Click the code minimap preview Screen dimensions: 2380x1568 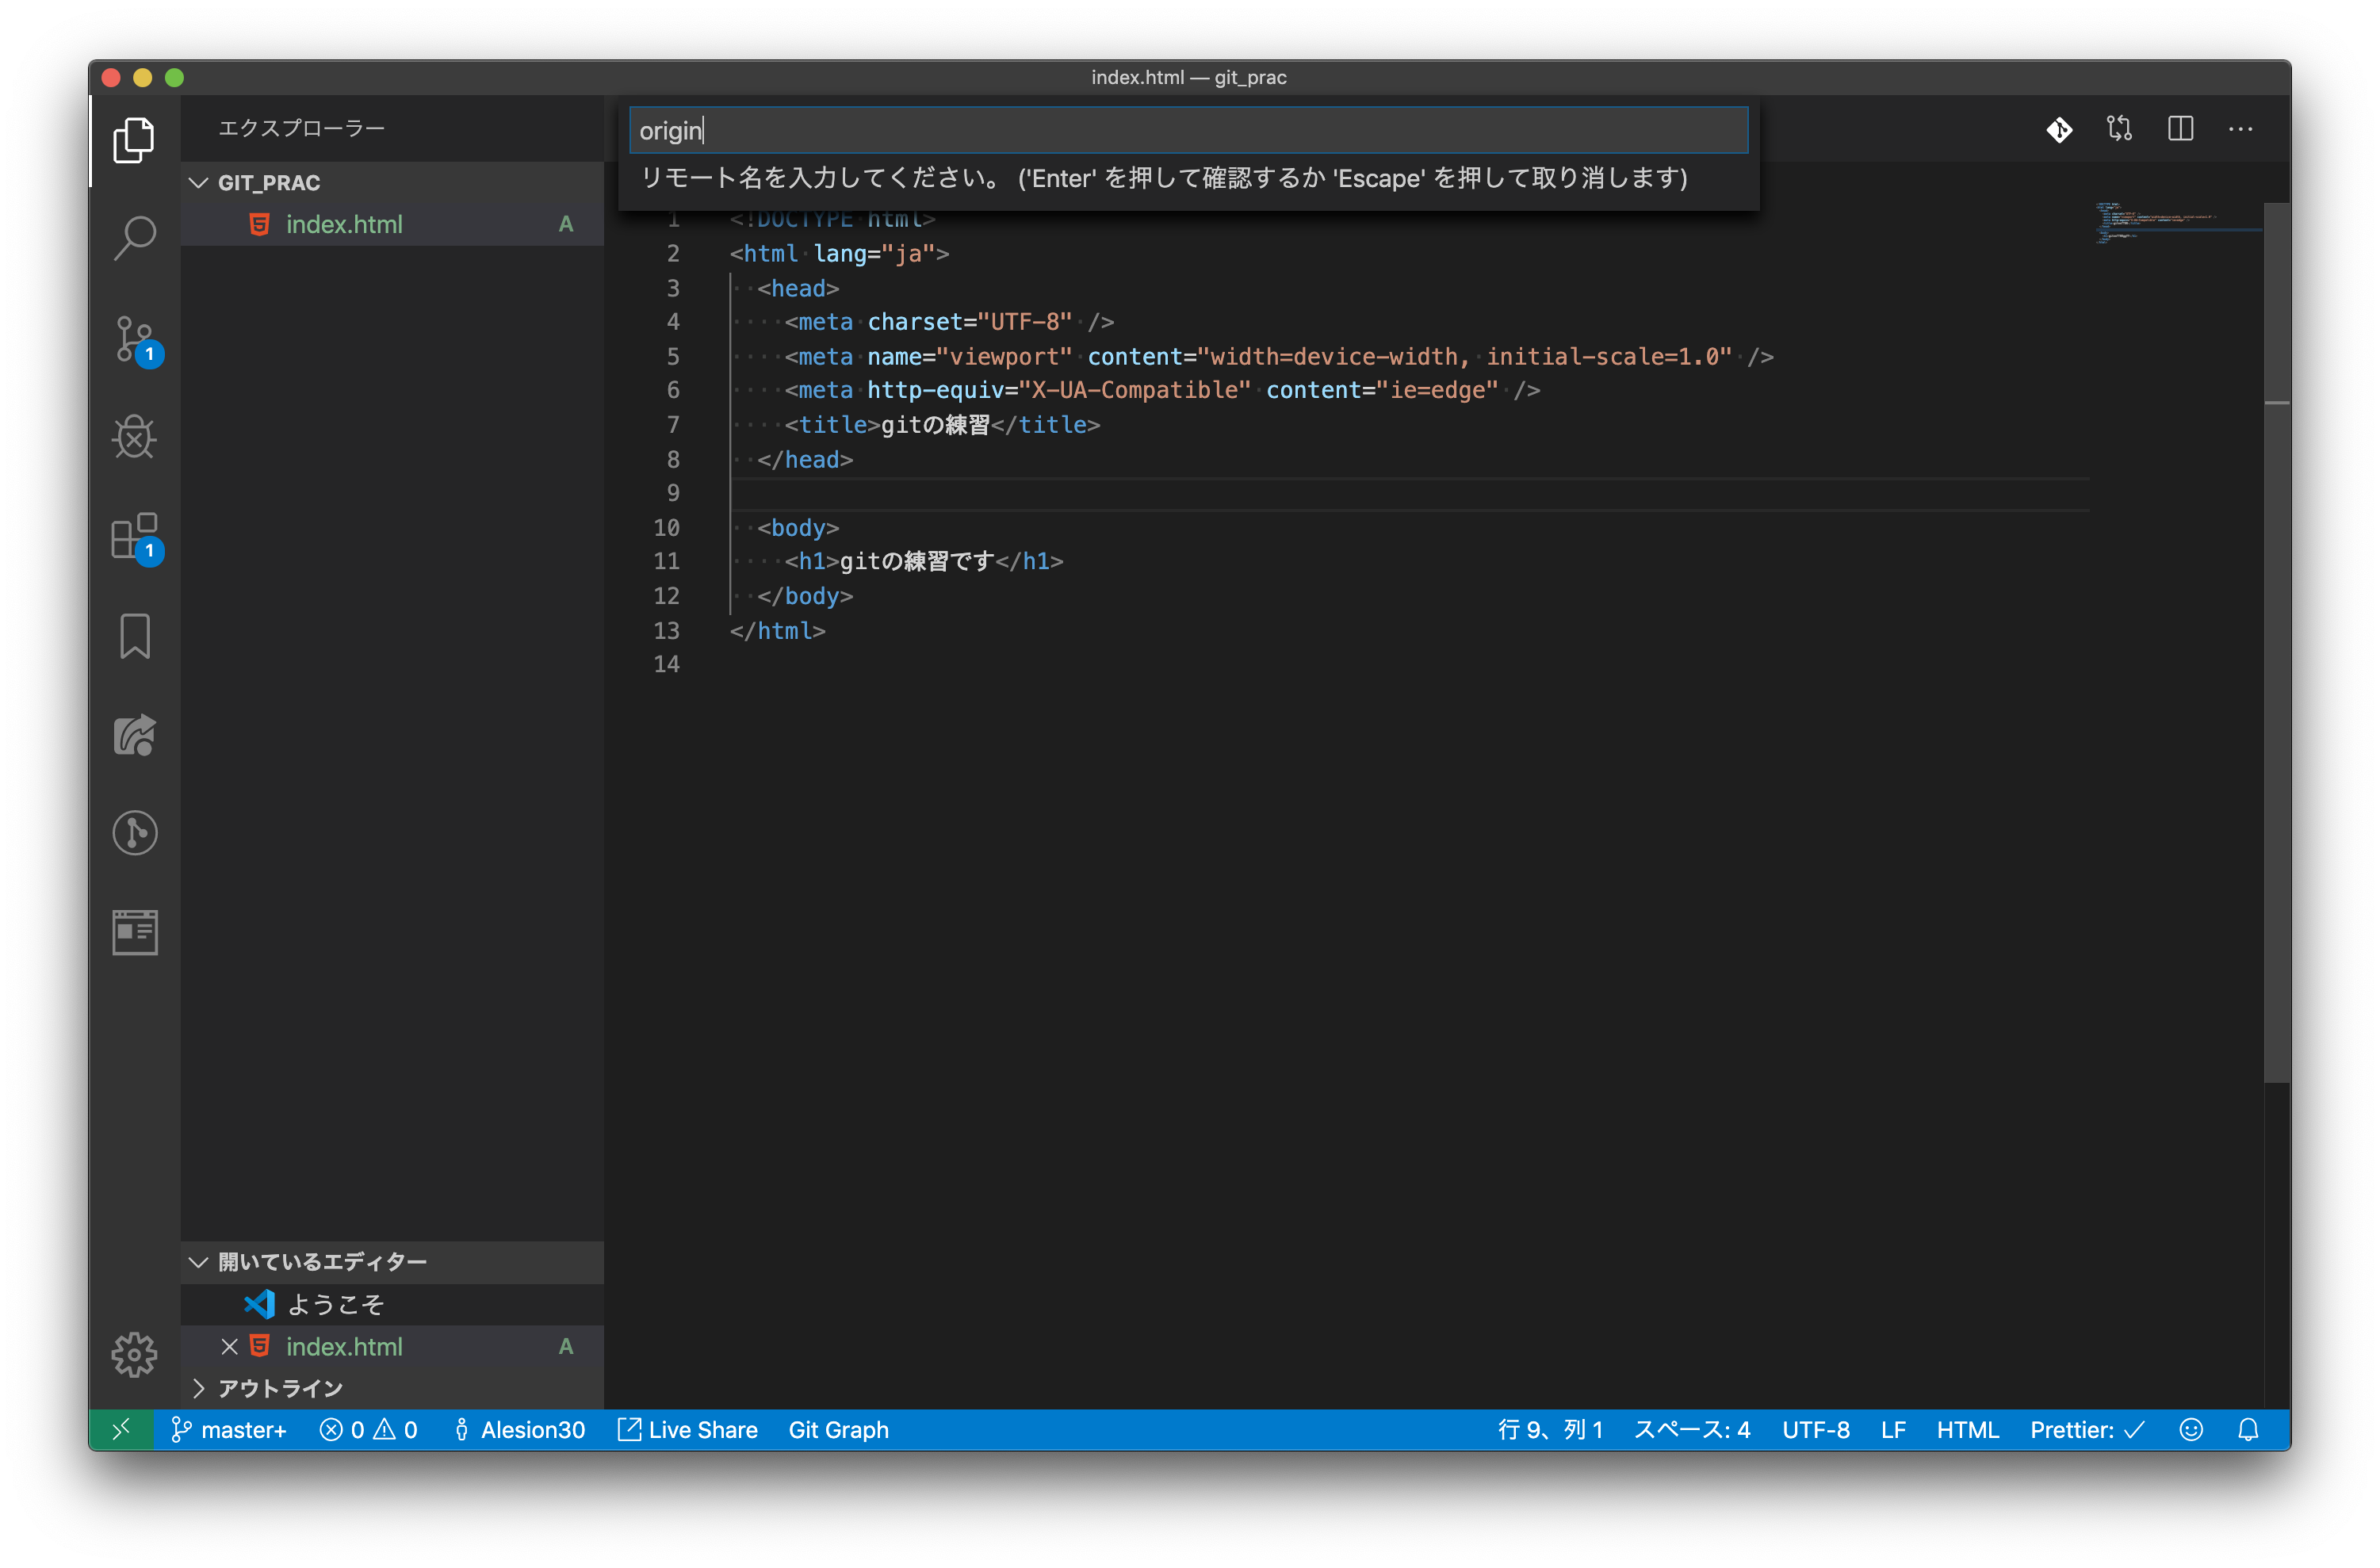(2178, 224)
